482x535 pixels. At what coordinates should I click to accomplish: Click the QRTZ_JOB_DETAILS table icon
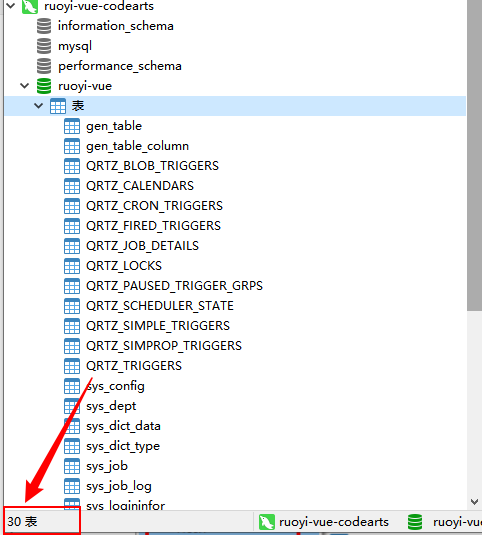point(72,246)
